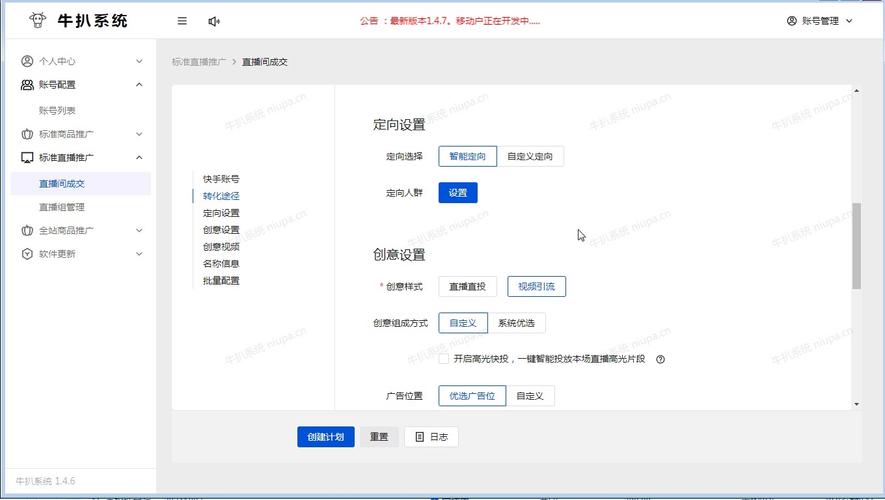Click the scrollbar up arrow
Viewport: 885px width, 500px height.
tap(856, 90)
